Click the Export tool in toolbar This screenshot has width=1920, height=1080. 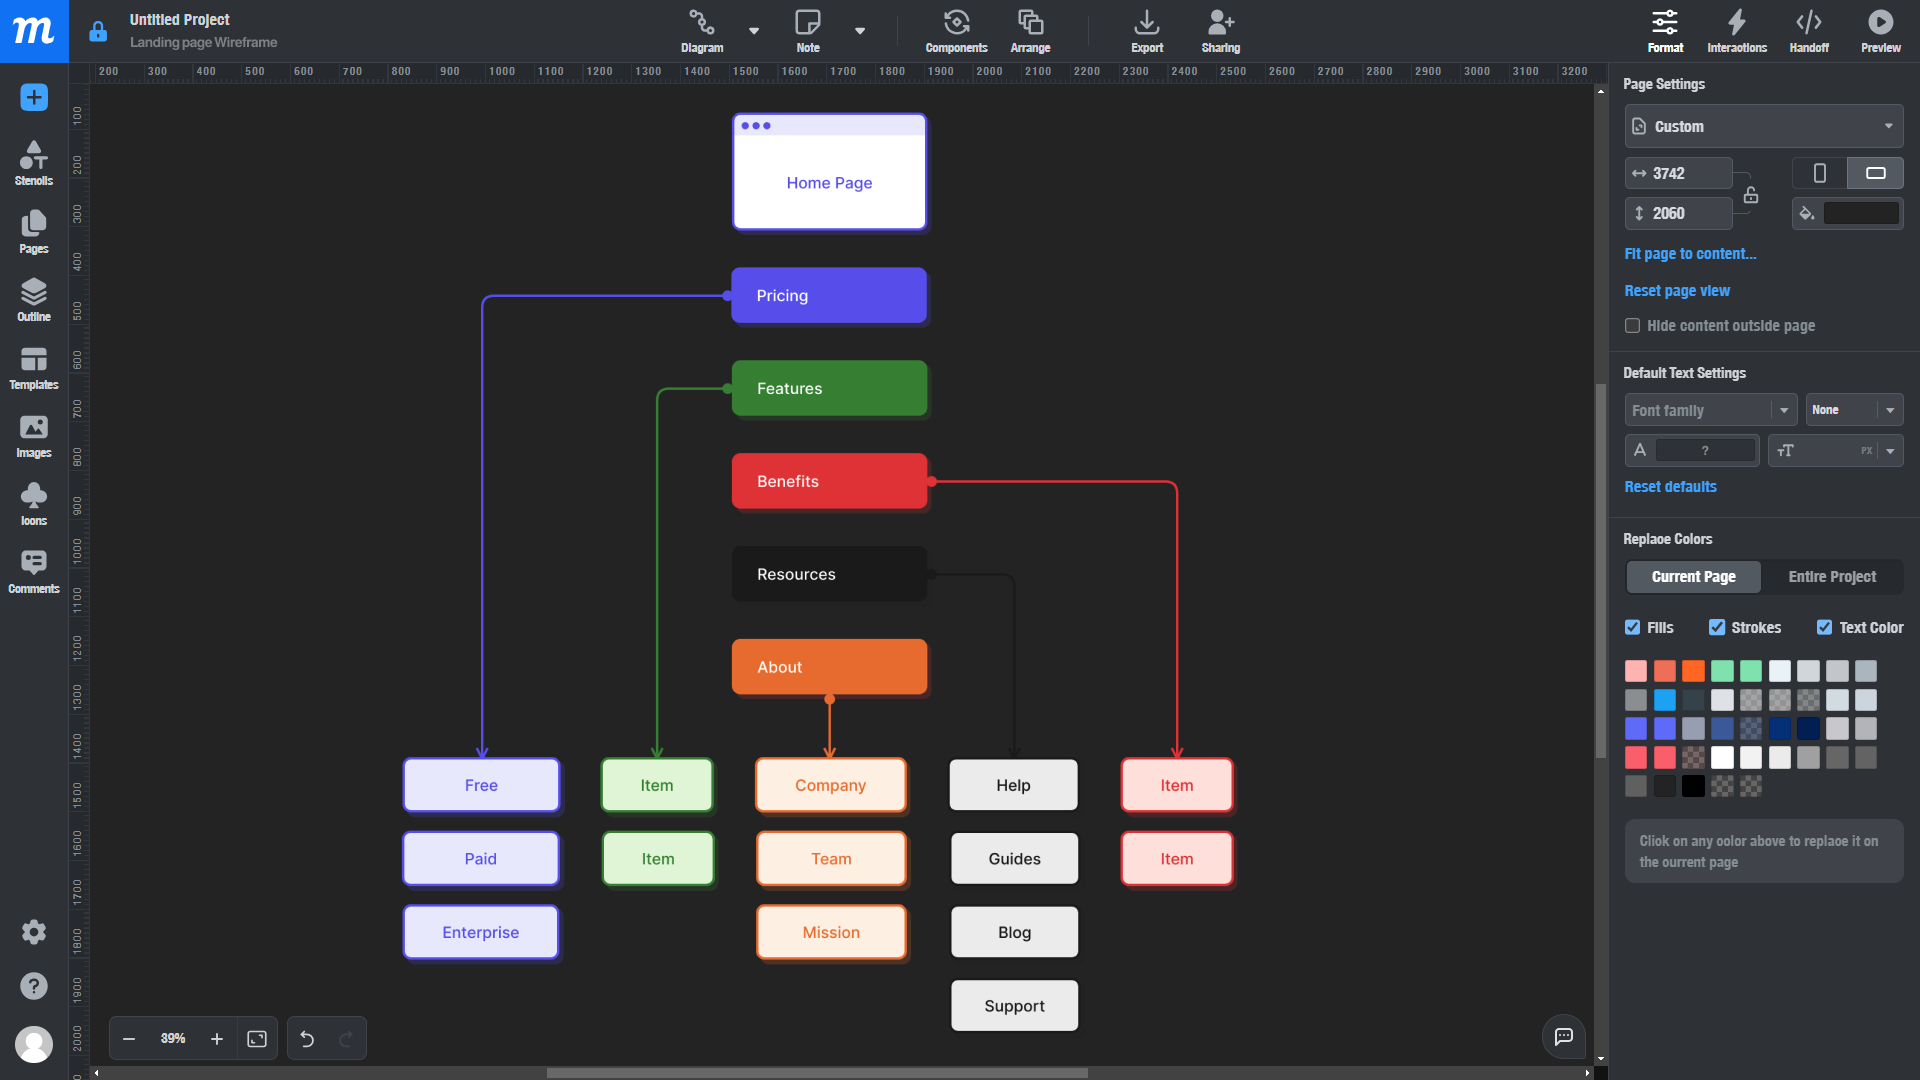click(x=1145, y=30)
